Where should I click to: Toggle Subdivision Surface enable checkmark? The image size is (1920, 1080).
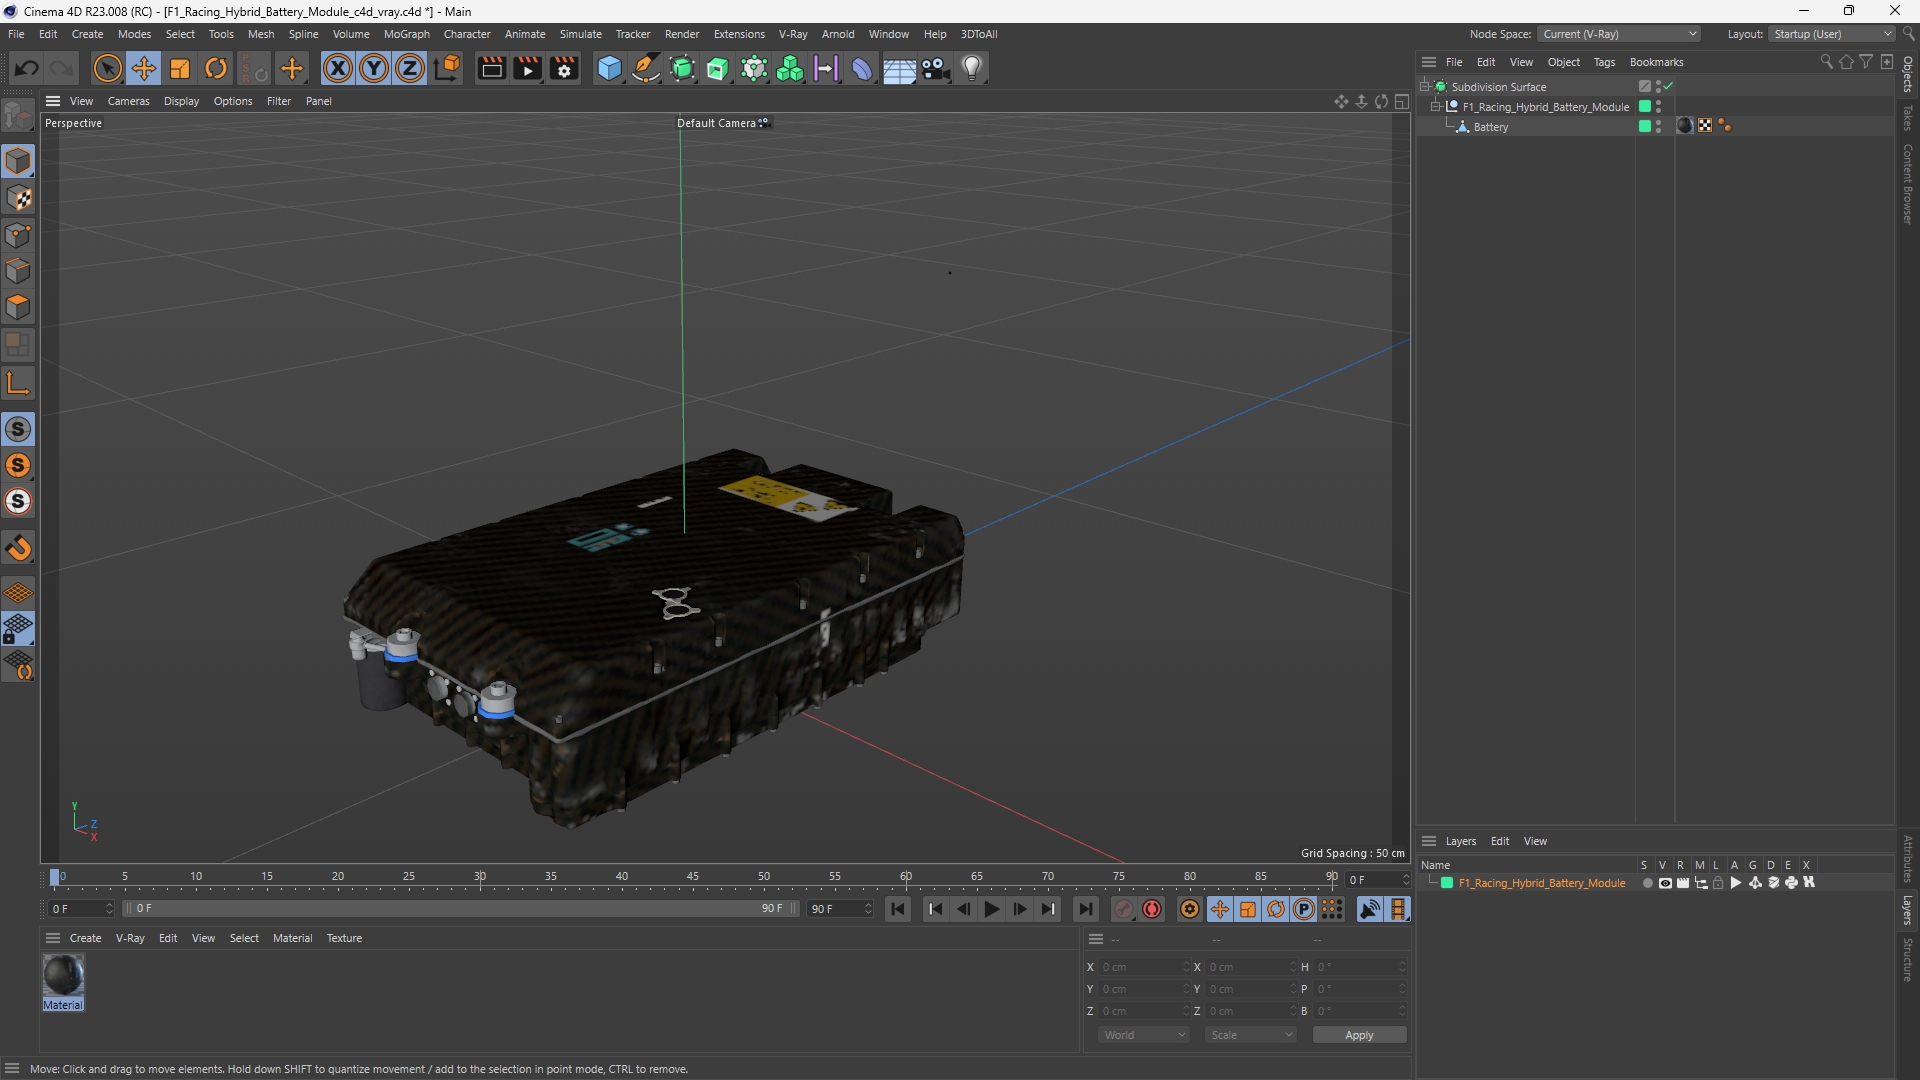coord(1668,87)
